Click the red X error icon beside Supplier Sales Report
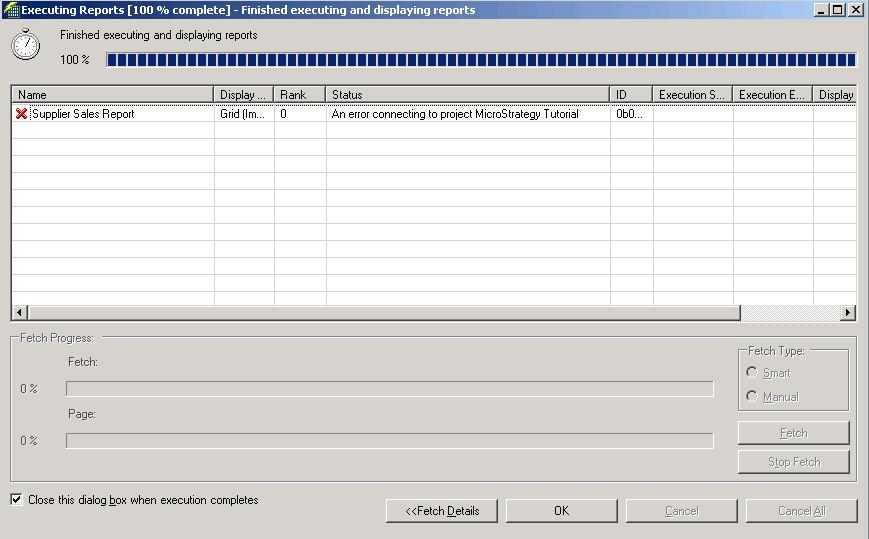 (x=21, y=114)
